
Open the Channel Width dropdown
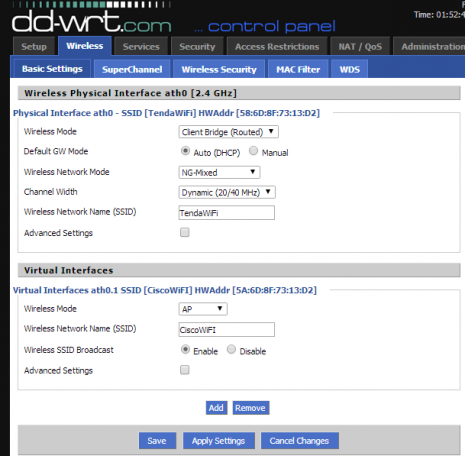[227, 192]
